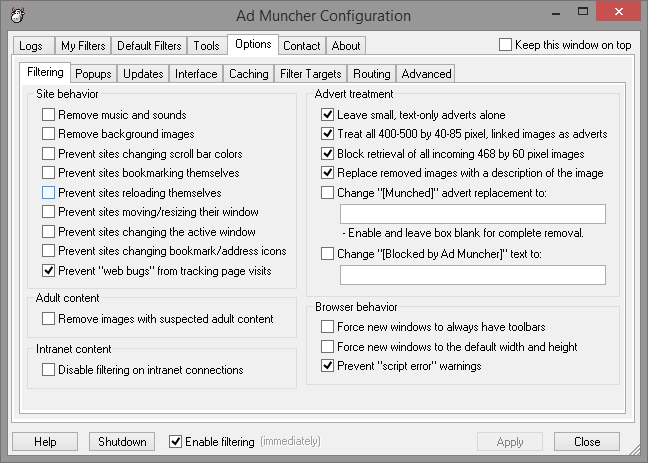
Task: Click the Shutdown button
Action: click(122, 442)
